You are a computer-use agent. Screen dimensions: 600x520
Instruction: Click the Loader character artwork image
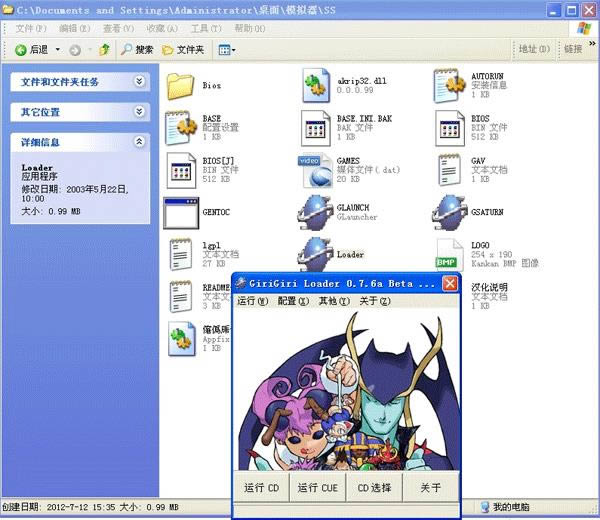pos(346,390)
